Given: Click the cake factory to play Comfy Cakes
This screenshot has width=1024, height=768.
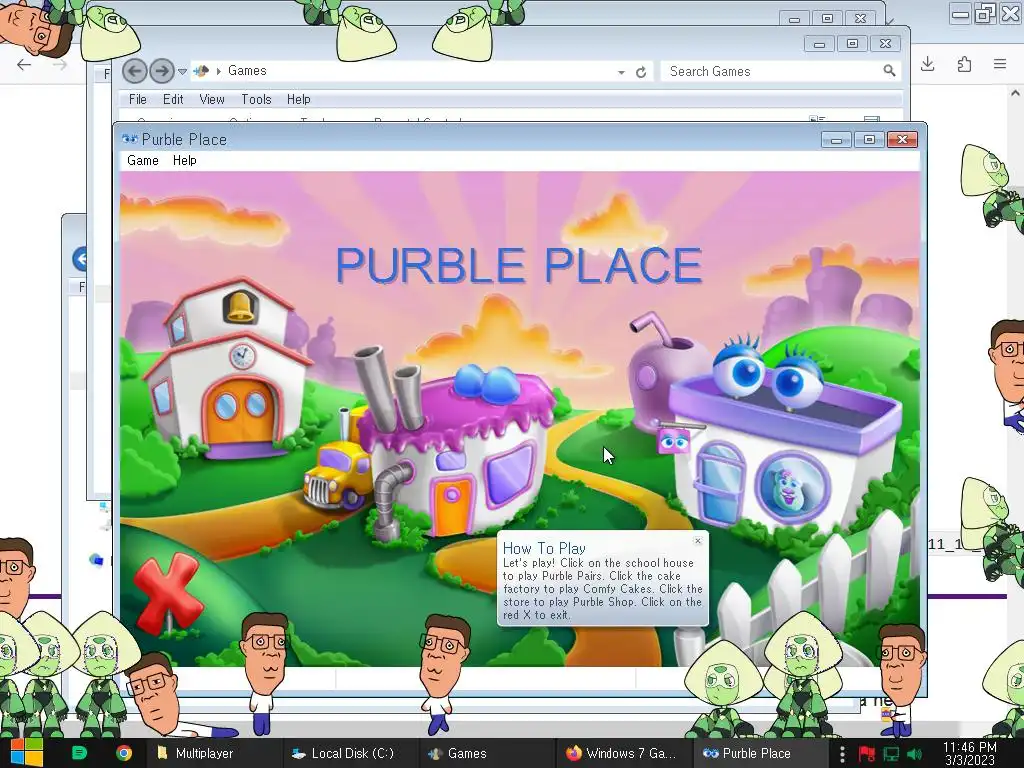Looking at the screenshot, I should 457,451.
